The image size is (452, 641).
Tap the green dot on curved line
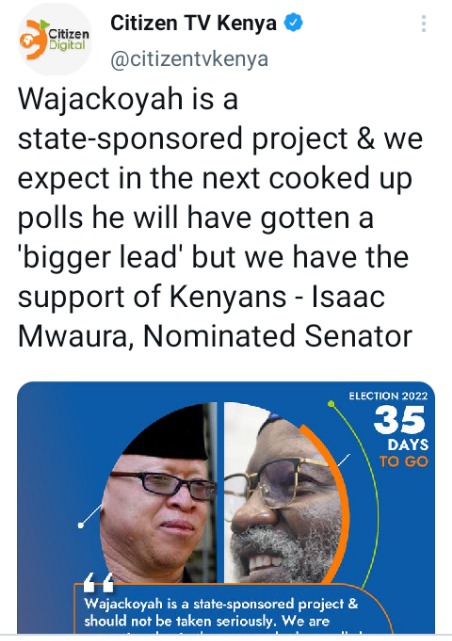[x=331, y=404]
